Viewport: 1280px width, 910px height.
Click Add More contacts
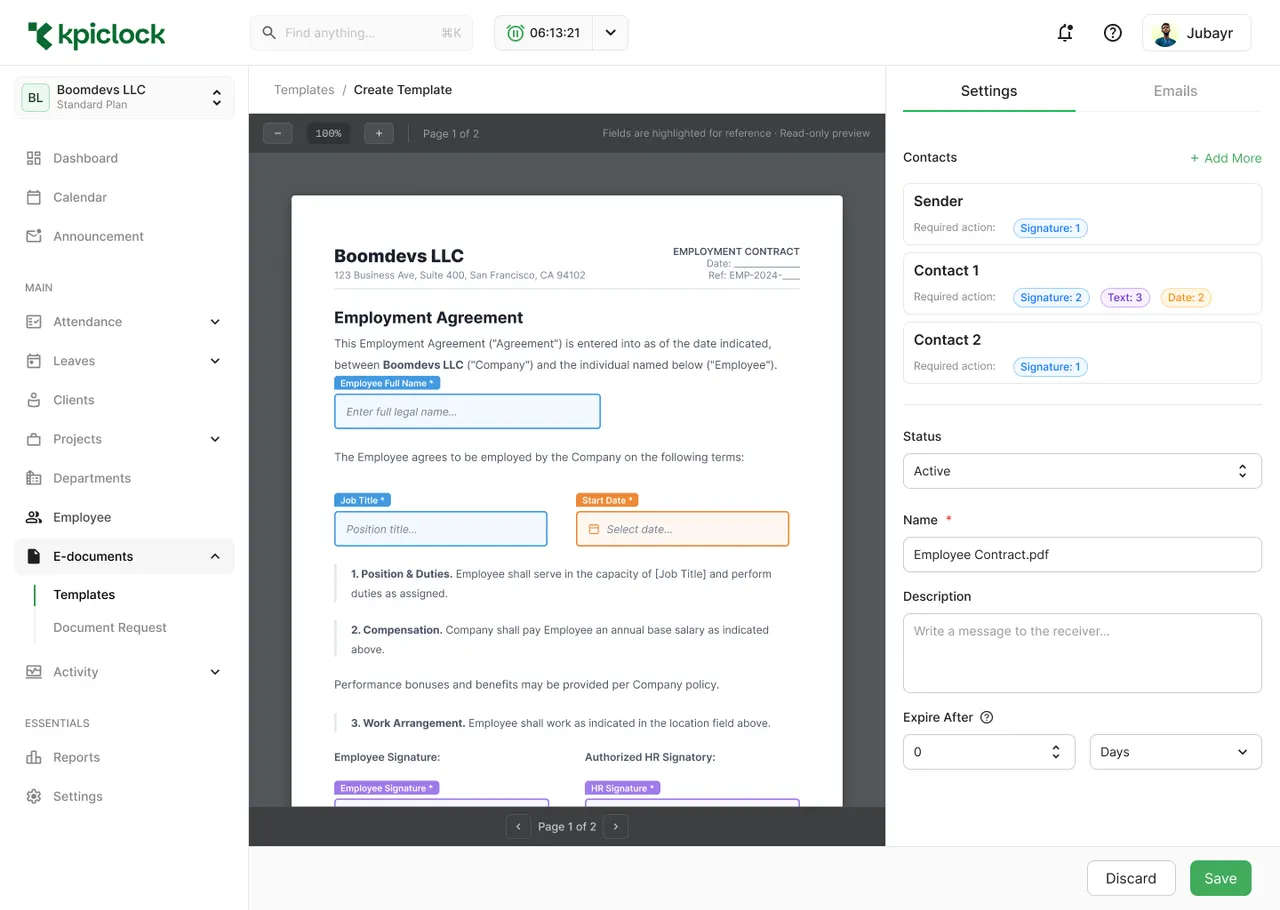tap(1226, 158)
